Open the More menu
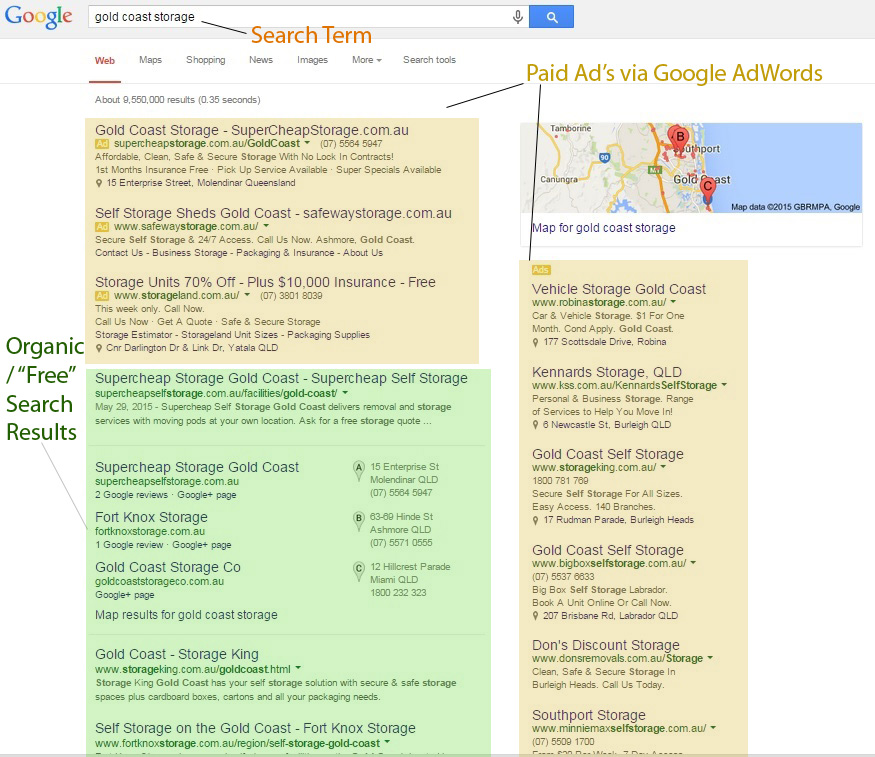This screenshot has width=875, height=757. [x=366, y=60]
